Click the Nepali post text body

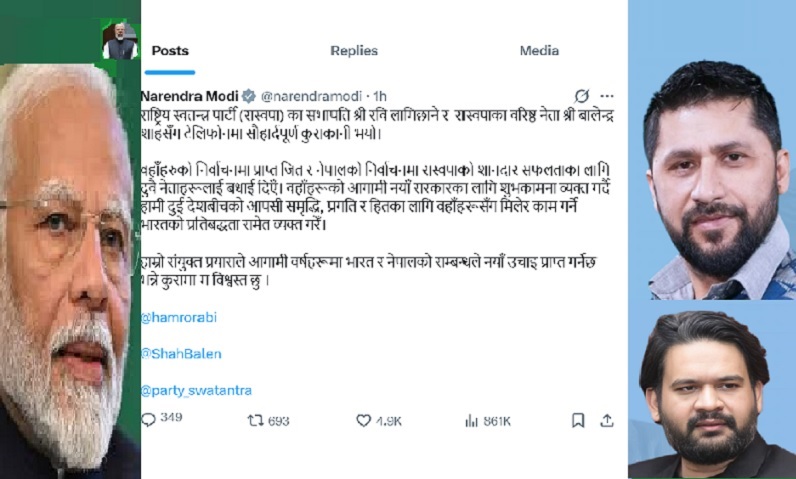(x=377, y=198)
